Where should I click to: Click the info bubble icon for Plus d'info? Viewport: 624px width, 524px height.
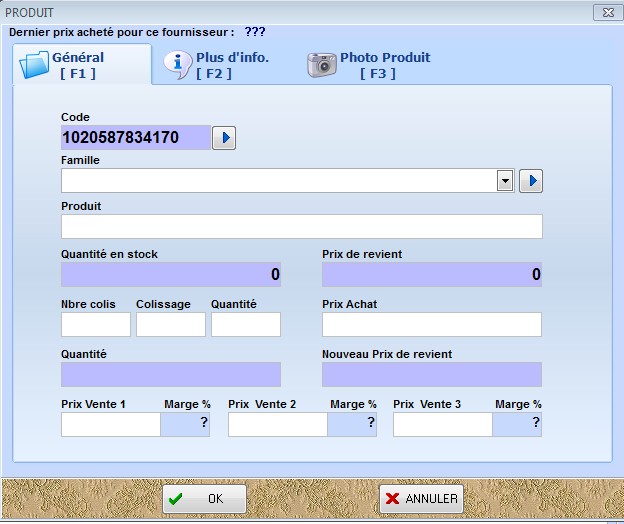[178, 65]
